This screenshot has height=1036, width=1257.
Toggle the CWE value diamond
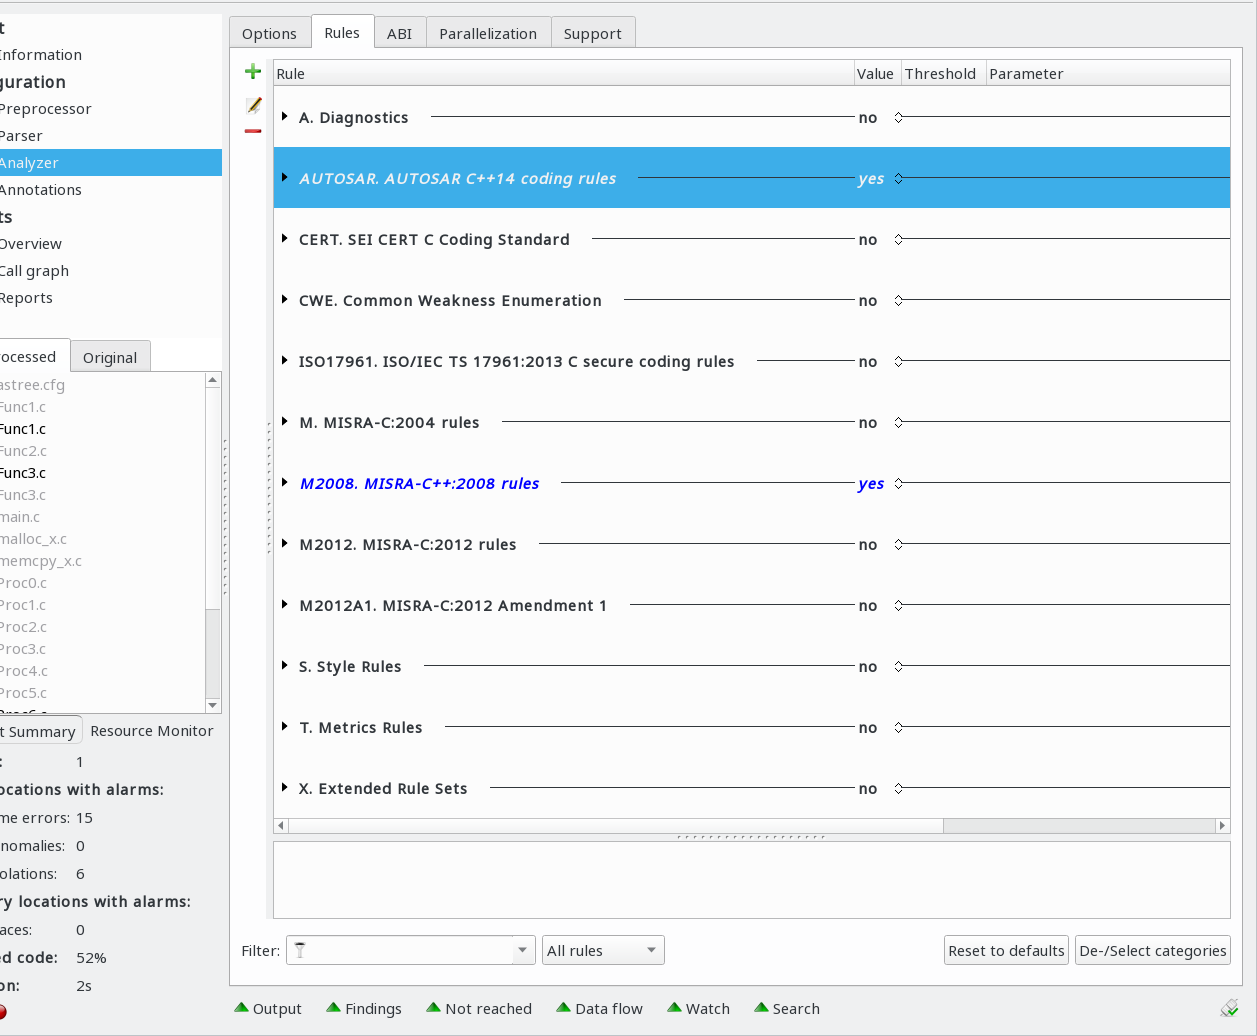tap(898, 300)
